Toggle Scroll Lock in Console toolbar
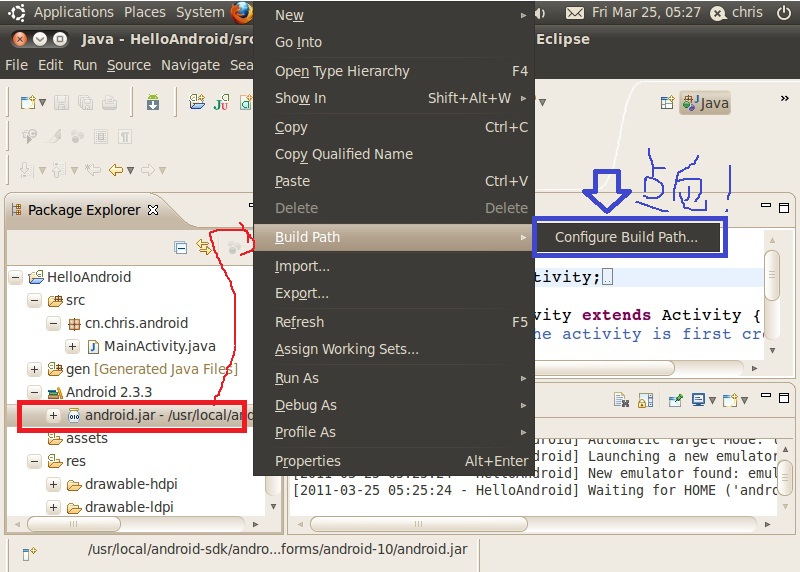 click(645, 401)
